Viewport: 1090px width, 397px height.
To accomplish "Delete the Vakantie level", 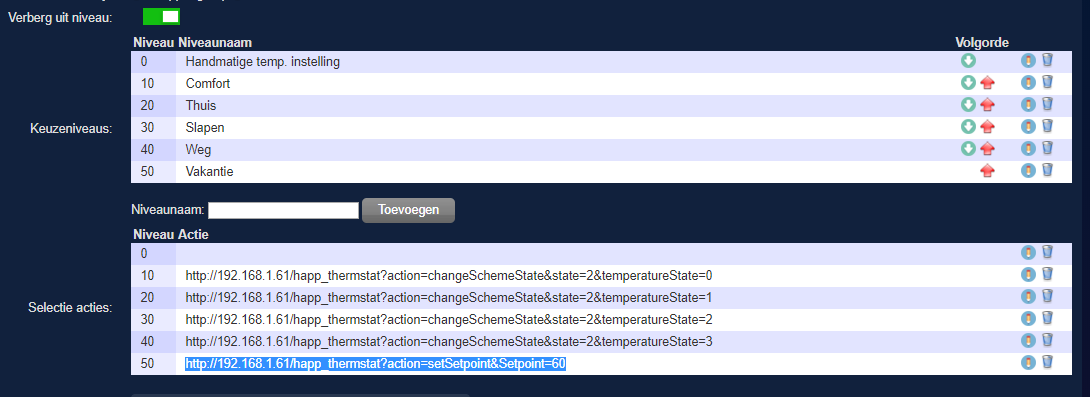I will point(1048,170).
